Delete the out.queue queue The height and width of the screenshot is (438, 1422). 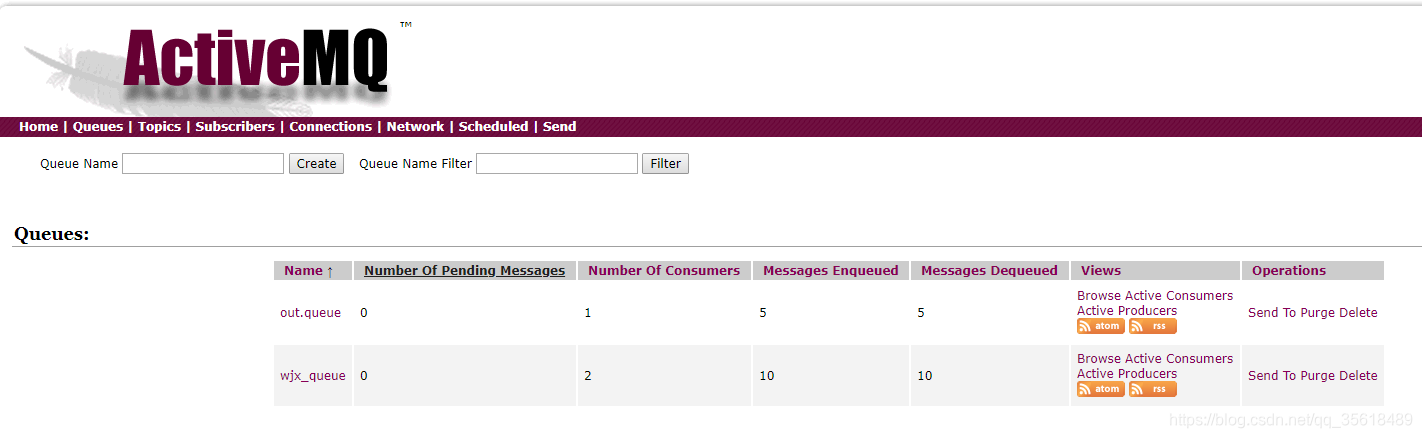click(1358, 313)
